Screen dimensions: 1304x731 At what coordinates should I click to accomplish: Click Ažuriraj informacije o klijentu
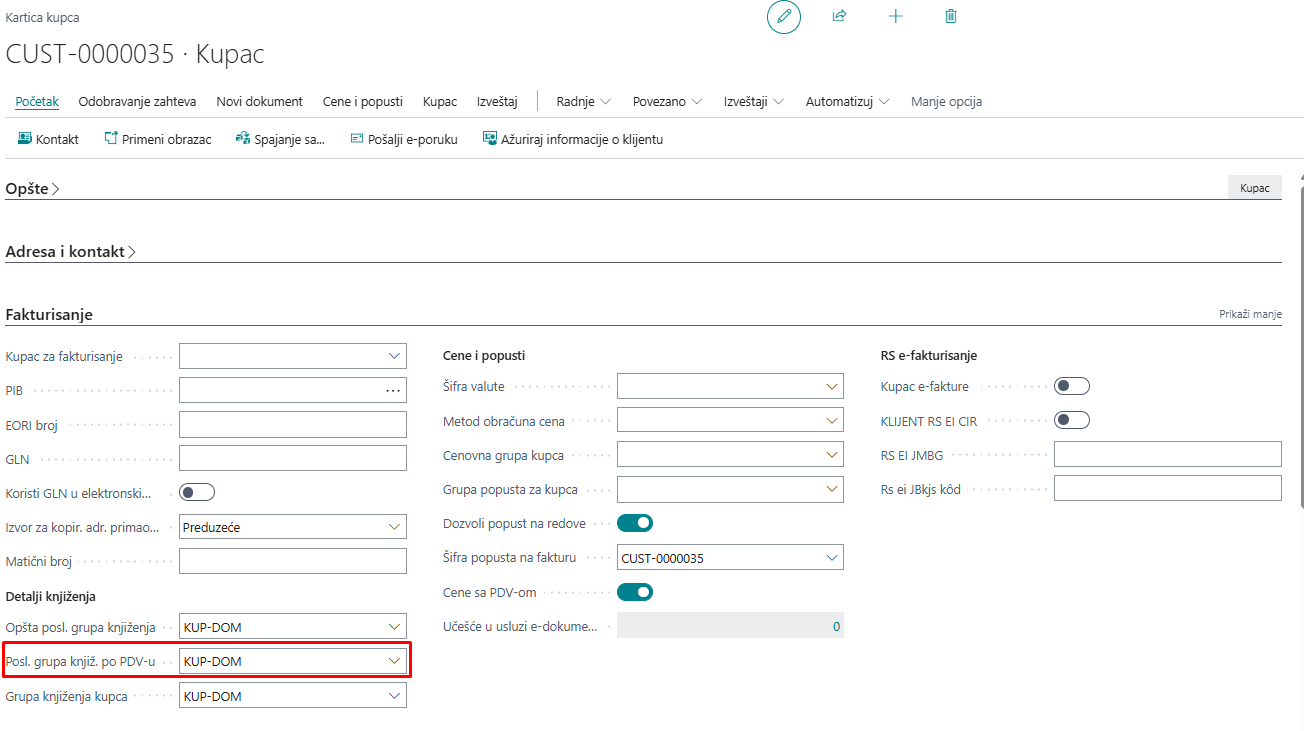point(573,139)
